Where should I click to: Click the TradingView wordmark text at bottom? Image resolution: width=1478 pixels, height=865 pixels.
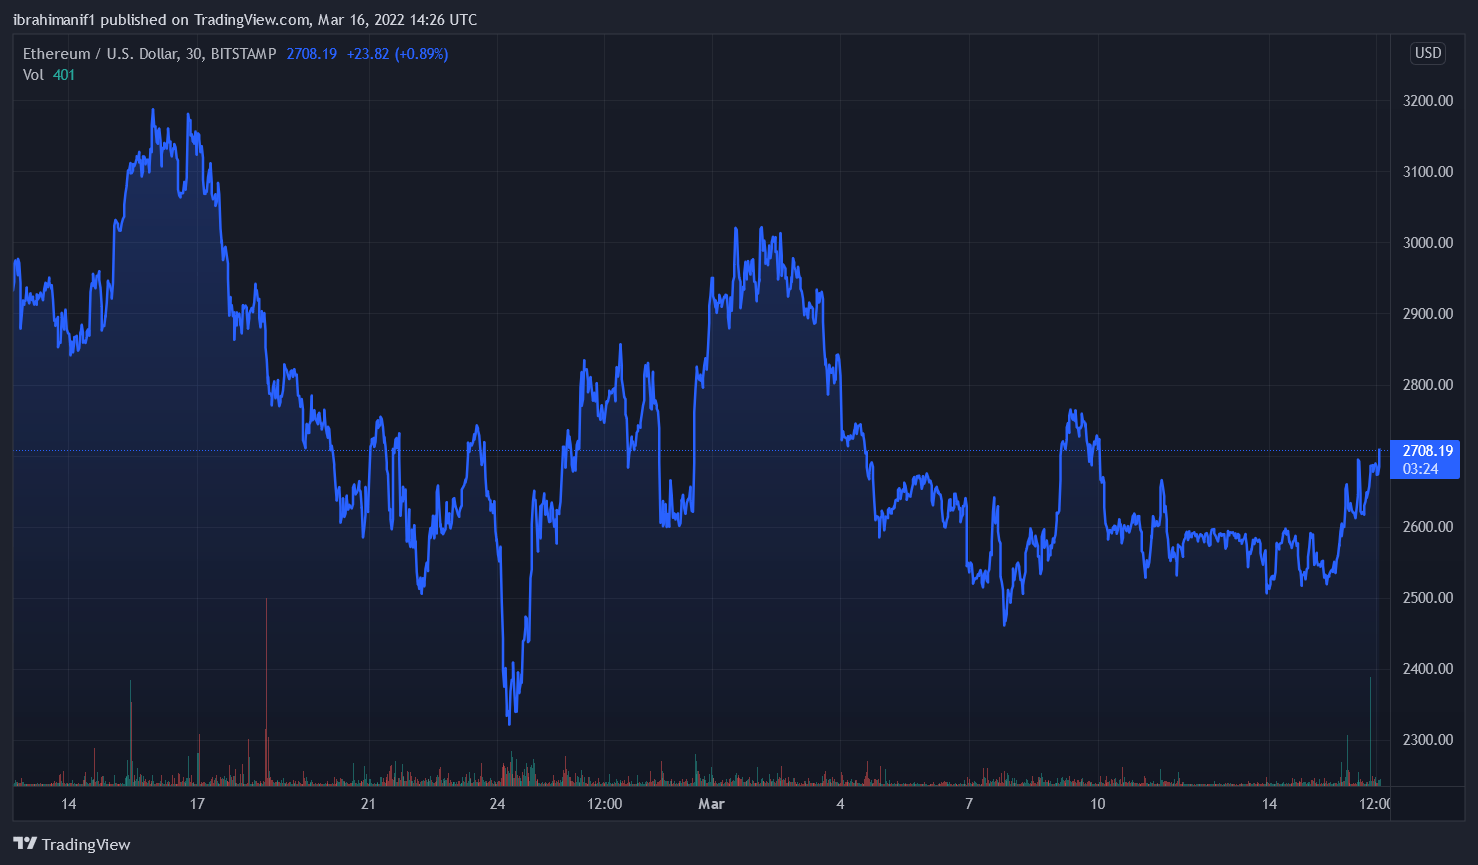(86, 845)
